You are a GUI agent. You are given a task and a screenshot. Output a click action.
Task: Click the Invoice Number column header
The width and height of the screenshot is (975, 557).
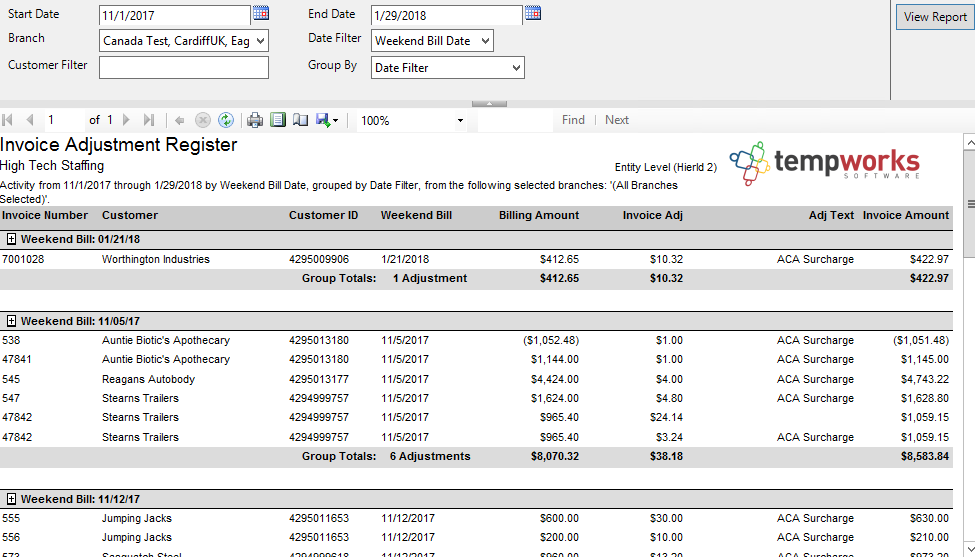tap(45, 215)
